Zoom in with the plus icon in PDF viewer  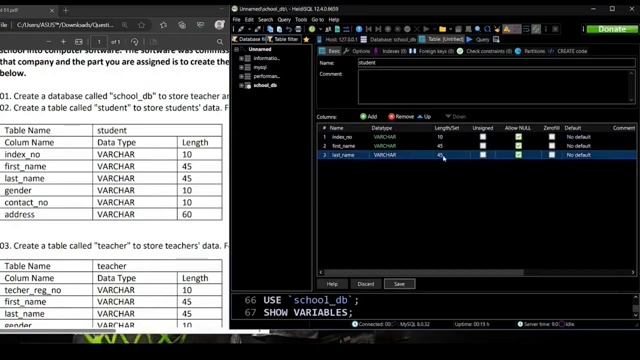(x=63, y=42)
